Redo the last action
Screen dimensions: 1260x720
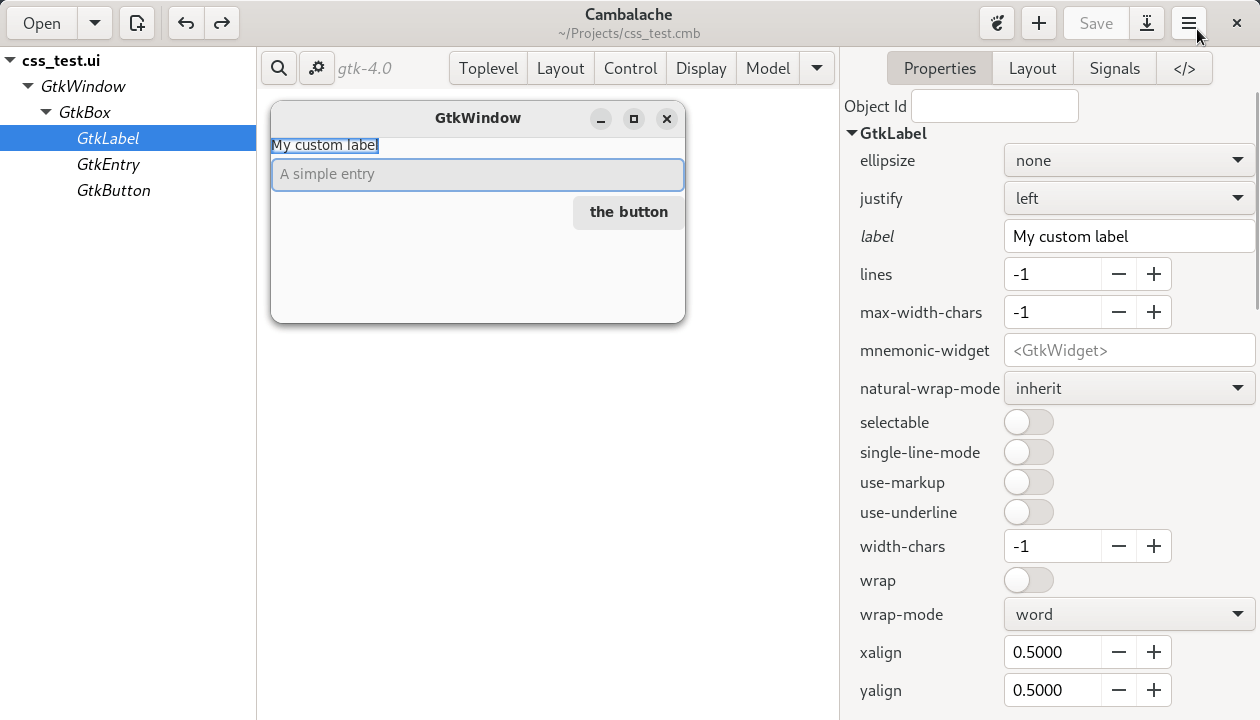(222, 23)
